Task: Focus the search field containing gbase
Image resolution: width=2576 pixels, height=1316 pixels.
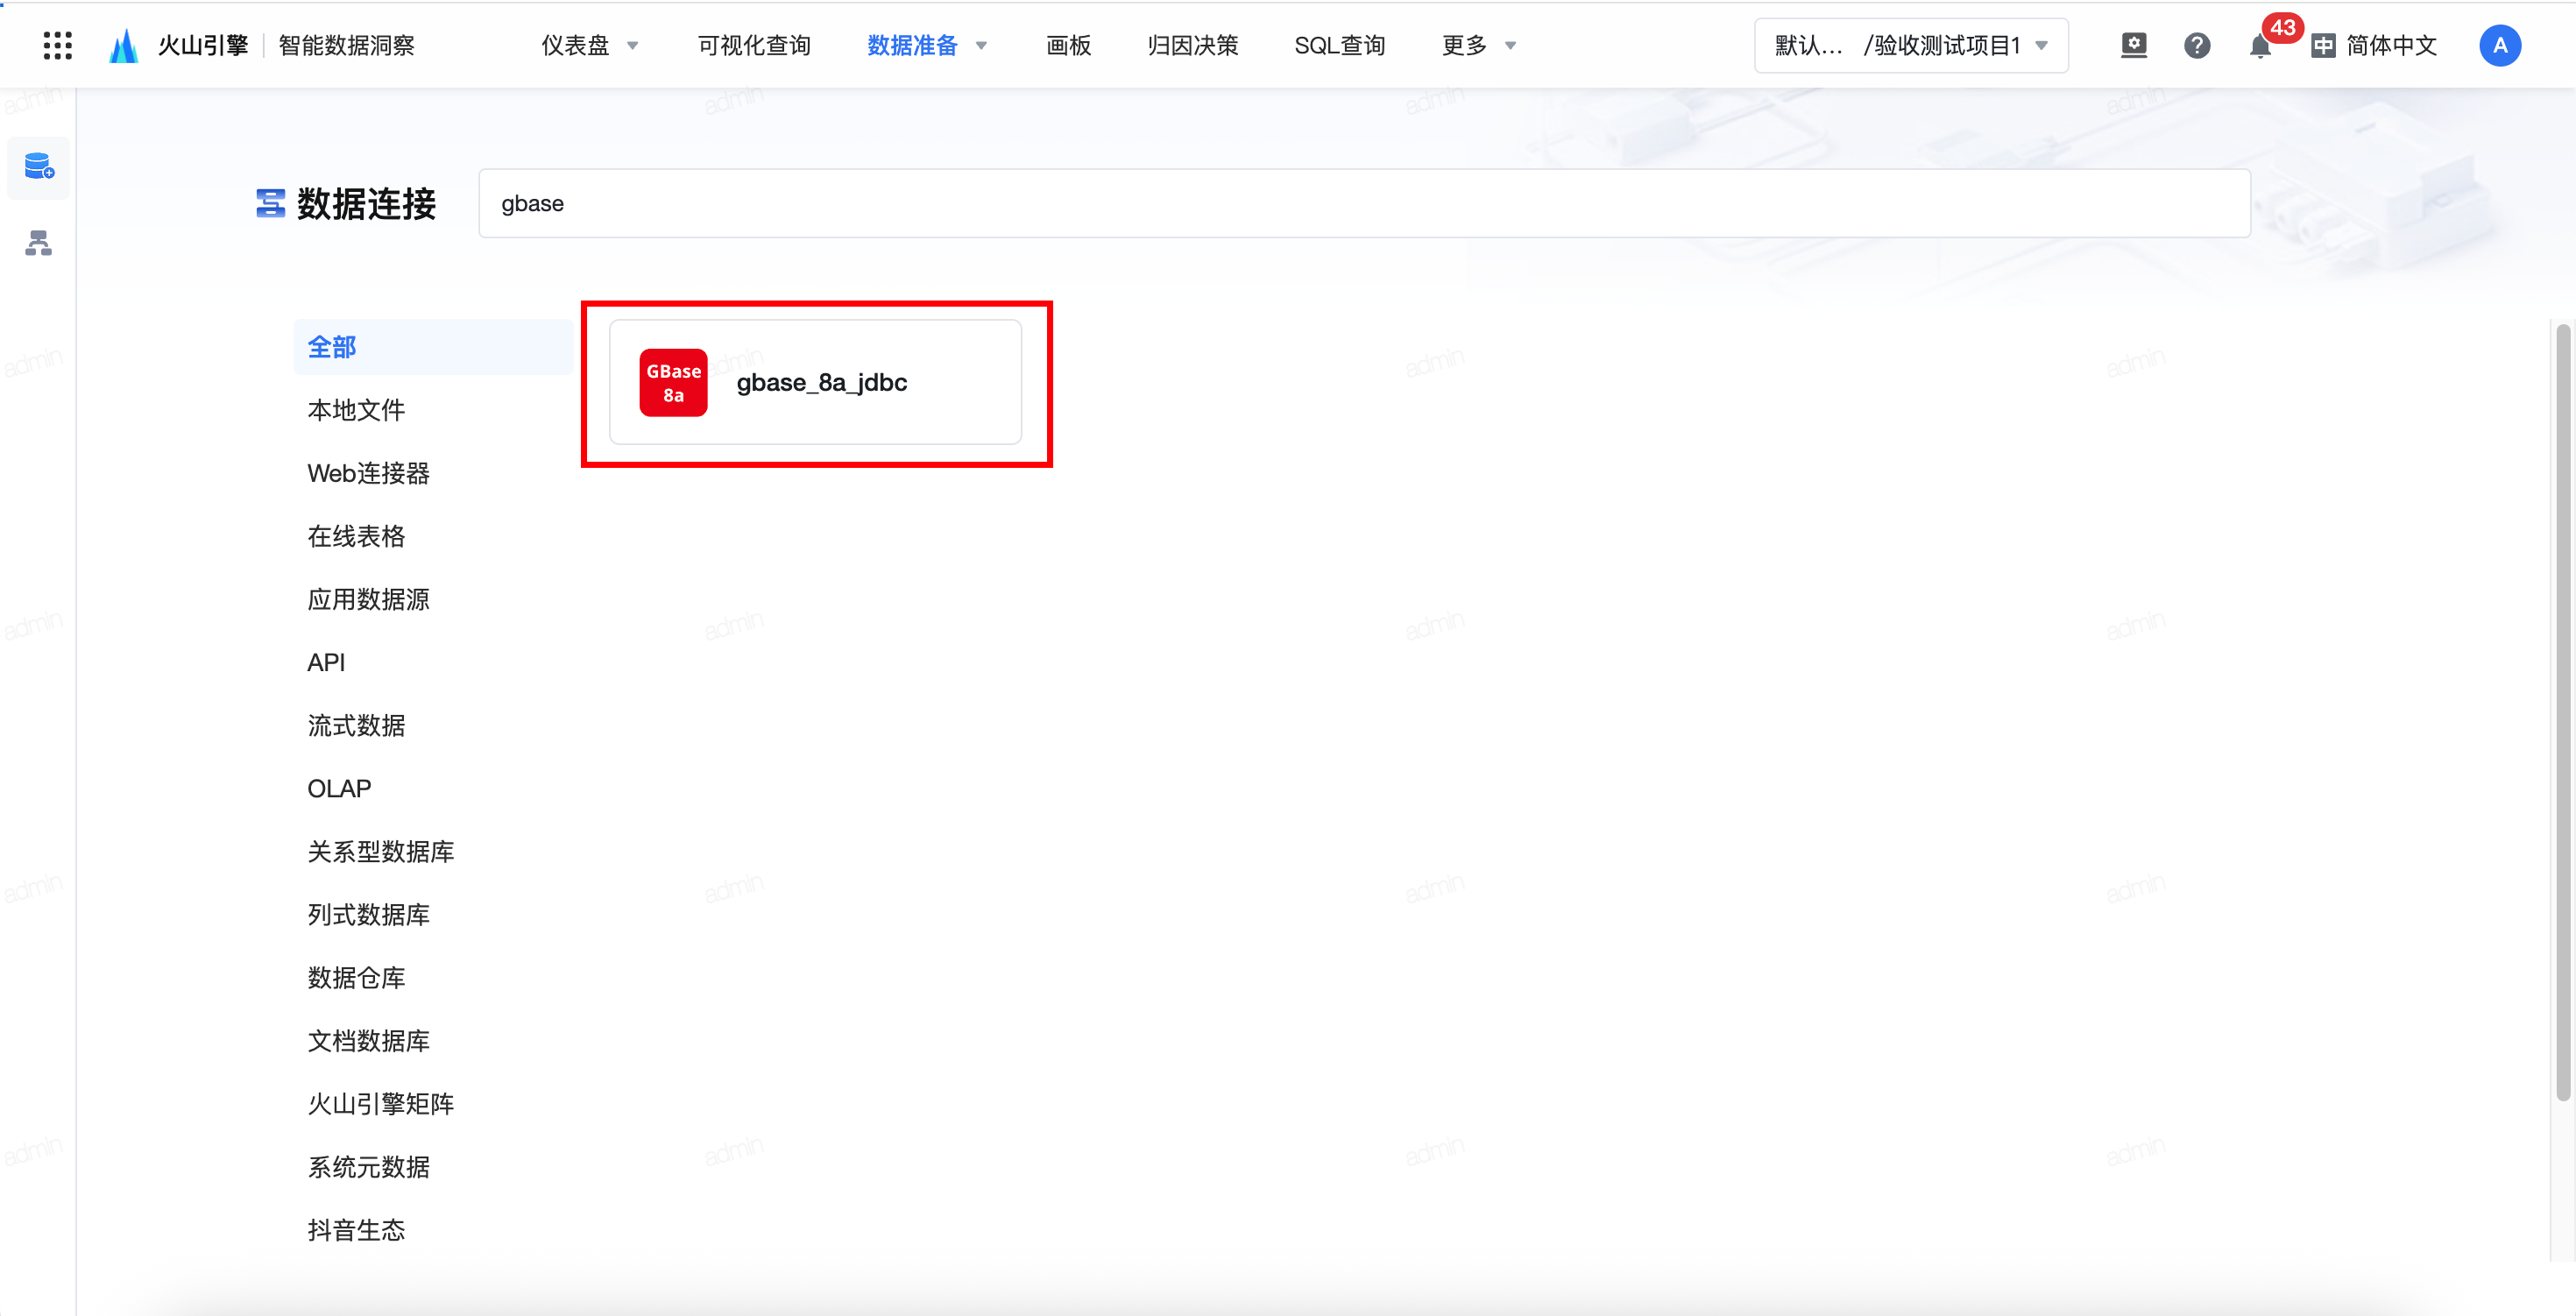Action: point(1364,203)
